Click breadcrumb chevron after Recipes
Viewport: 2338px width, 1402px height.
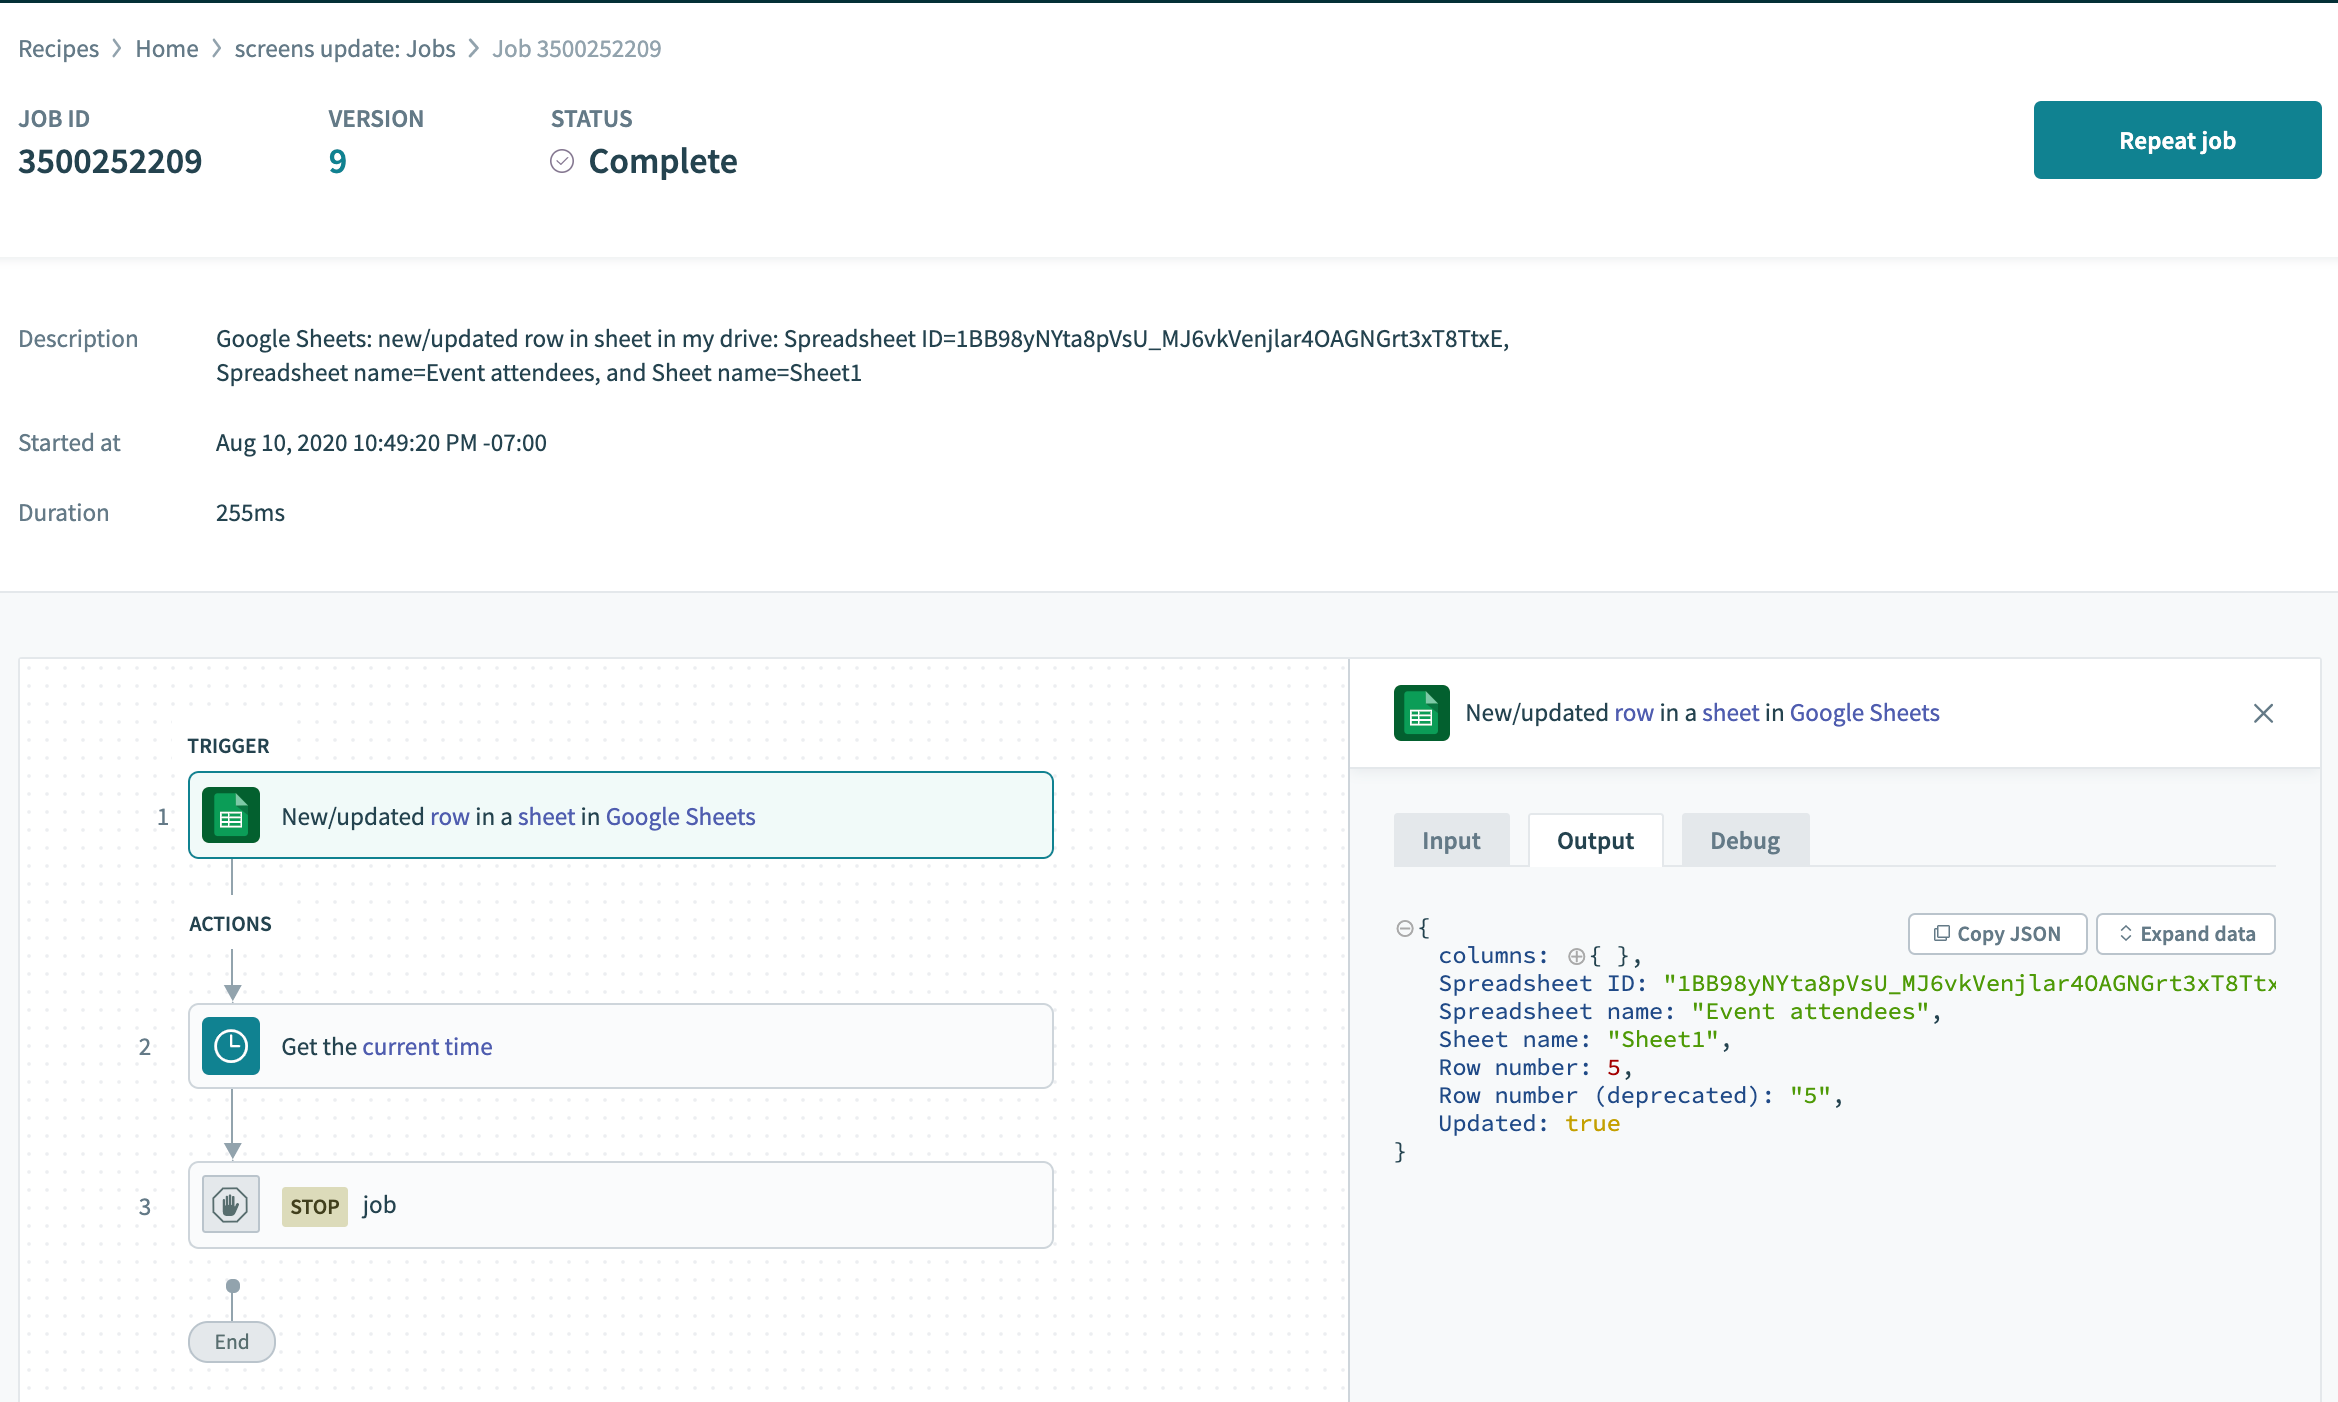click(x=117, y=48)
